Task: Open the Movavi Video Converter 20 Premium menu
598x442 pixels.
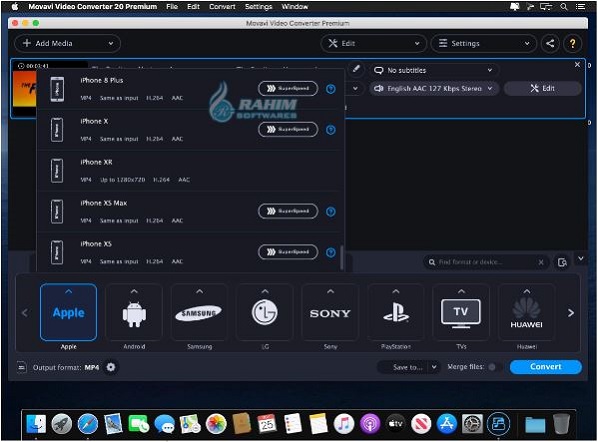Action: 93,6
